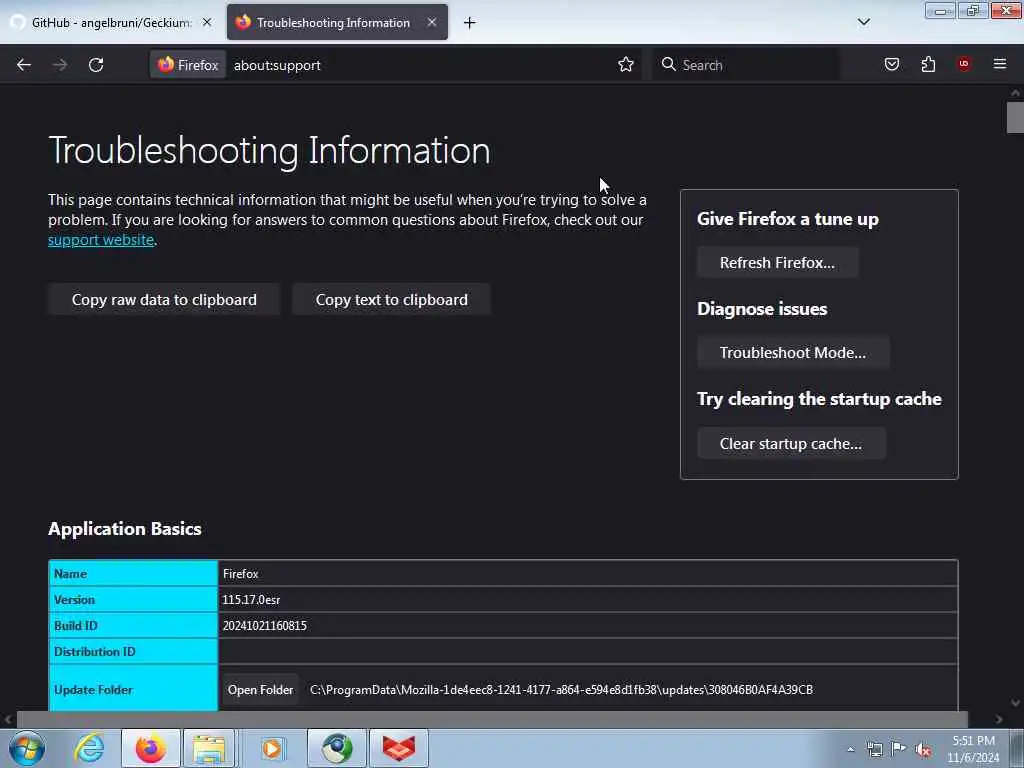Go back using the back arrow
Screen dimensions: 1024x768
24,65
